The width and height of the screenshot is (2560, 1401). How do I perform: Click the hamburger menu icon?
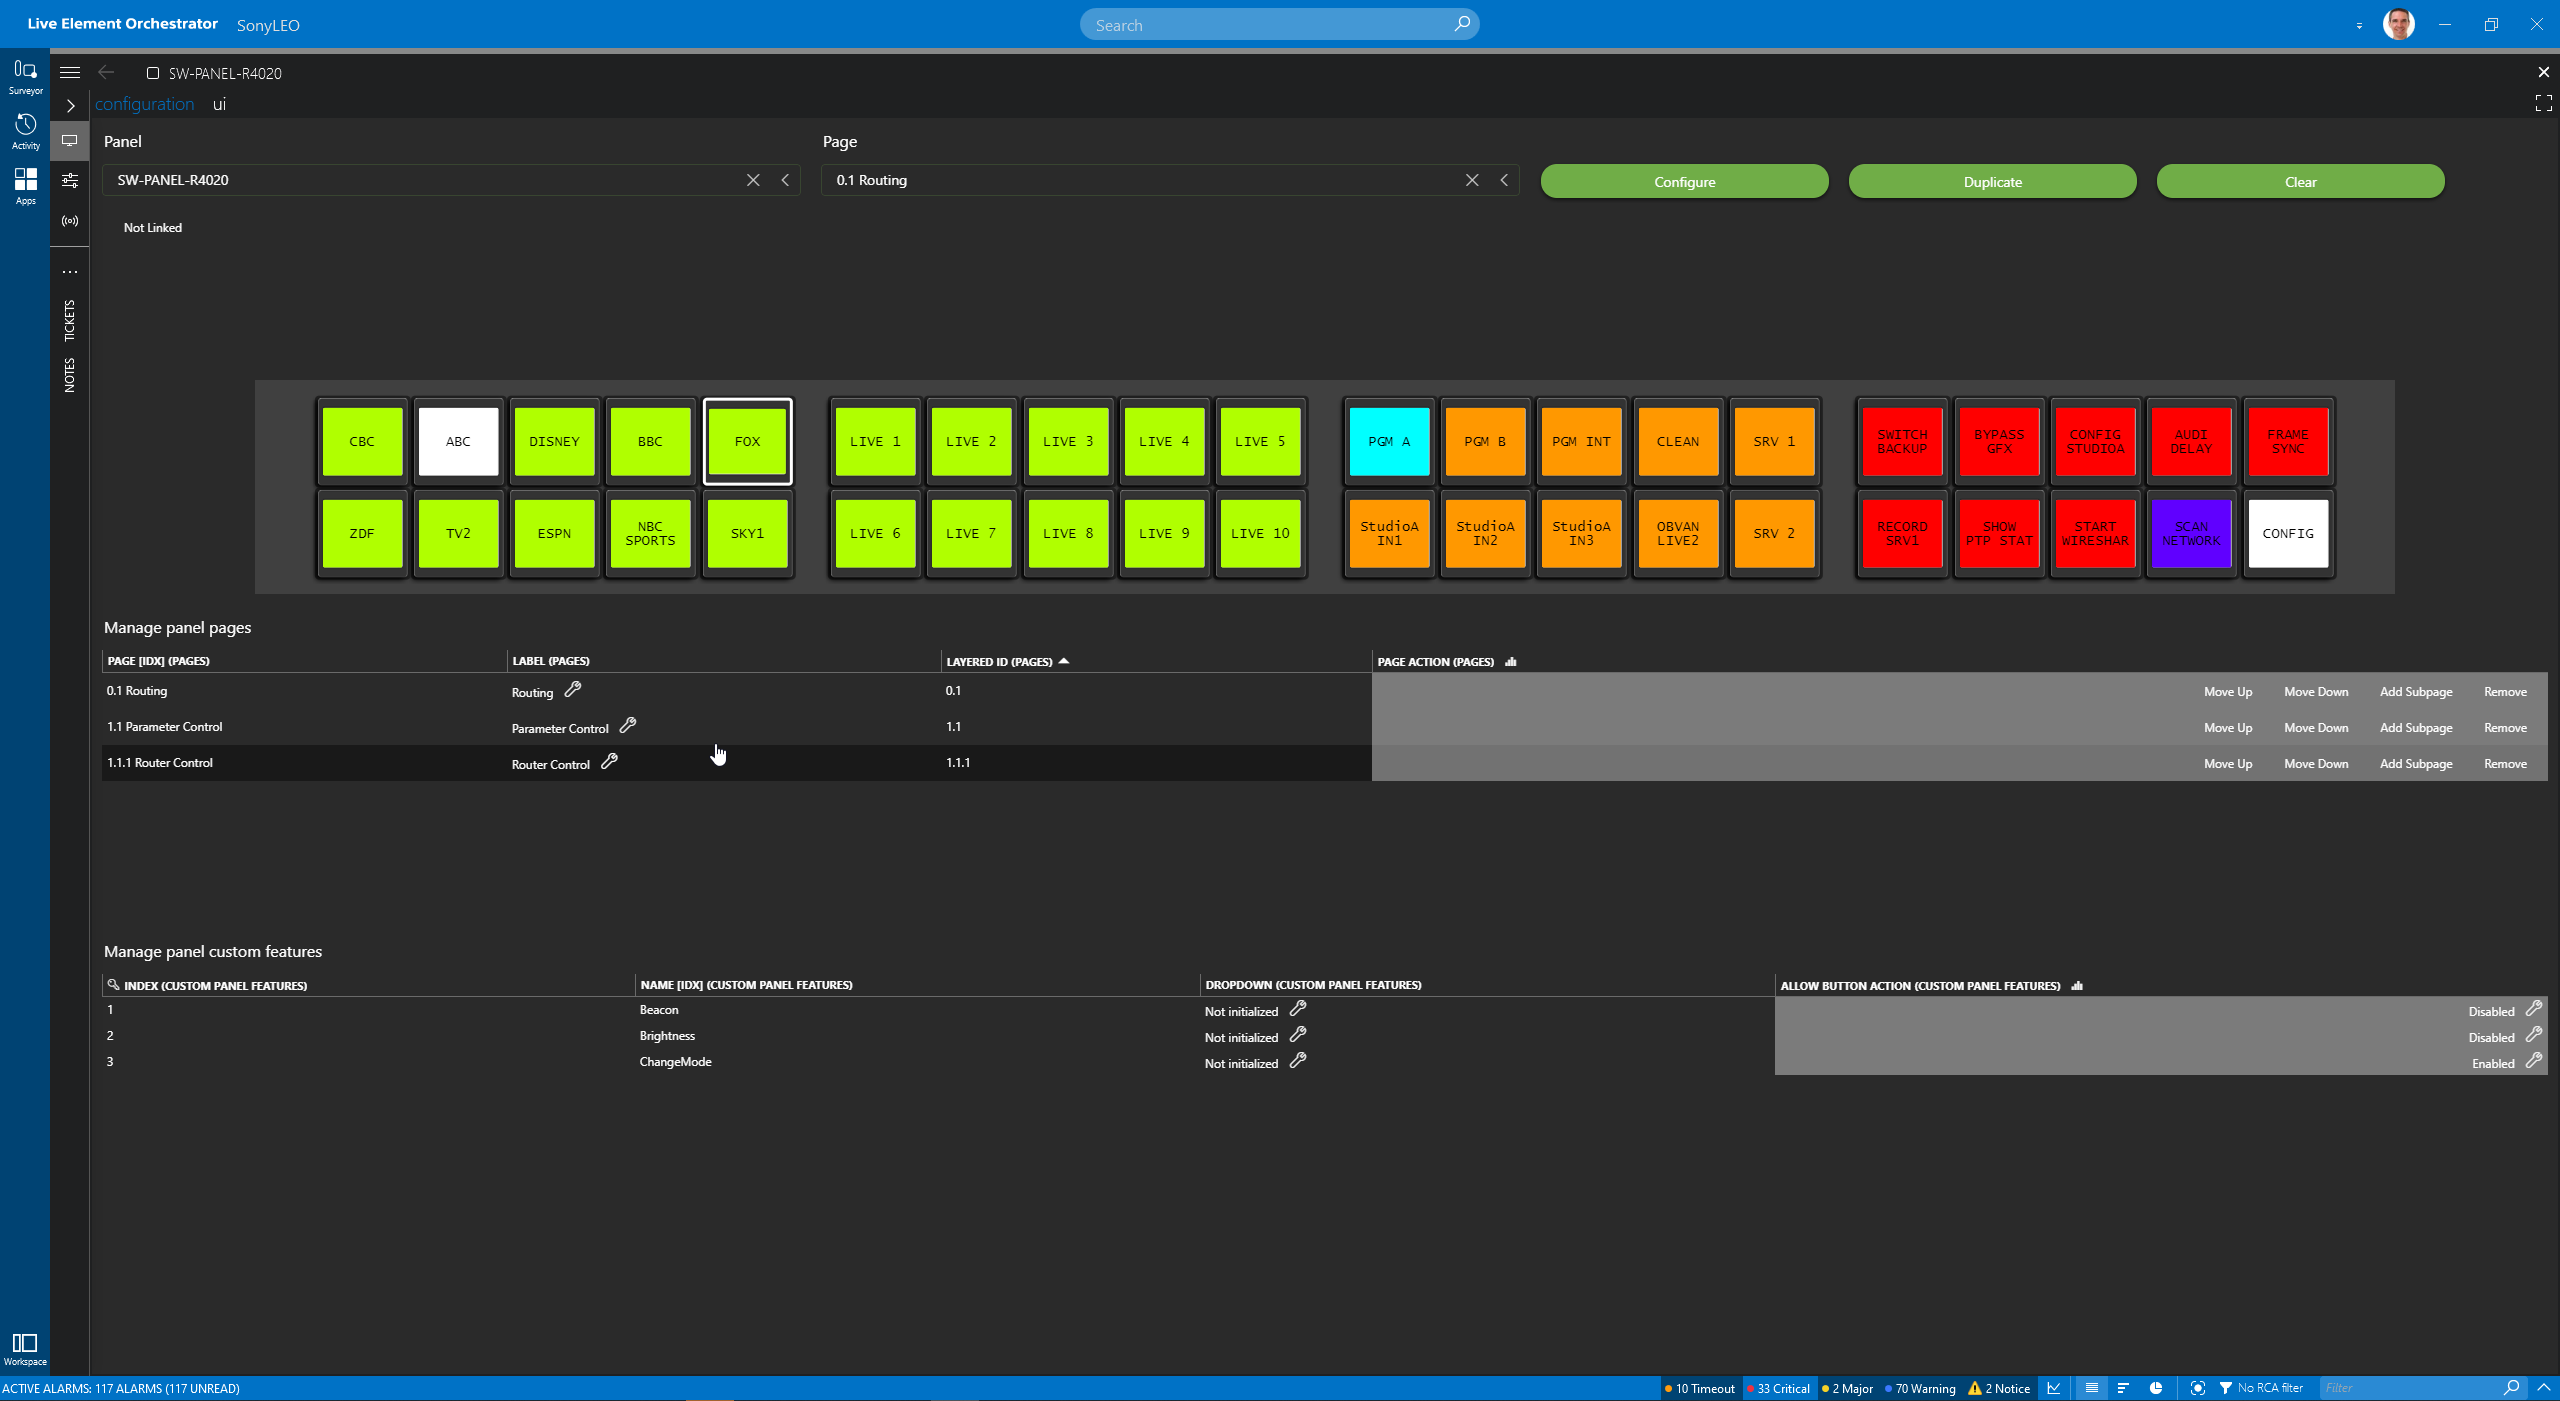coord(70,73)
